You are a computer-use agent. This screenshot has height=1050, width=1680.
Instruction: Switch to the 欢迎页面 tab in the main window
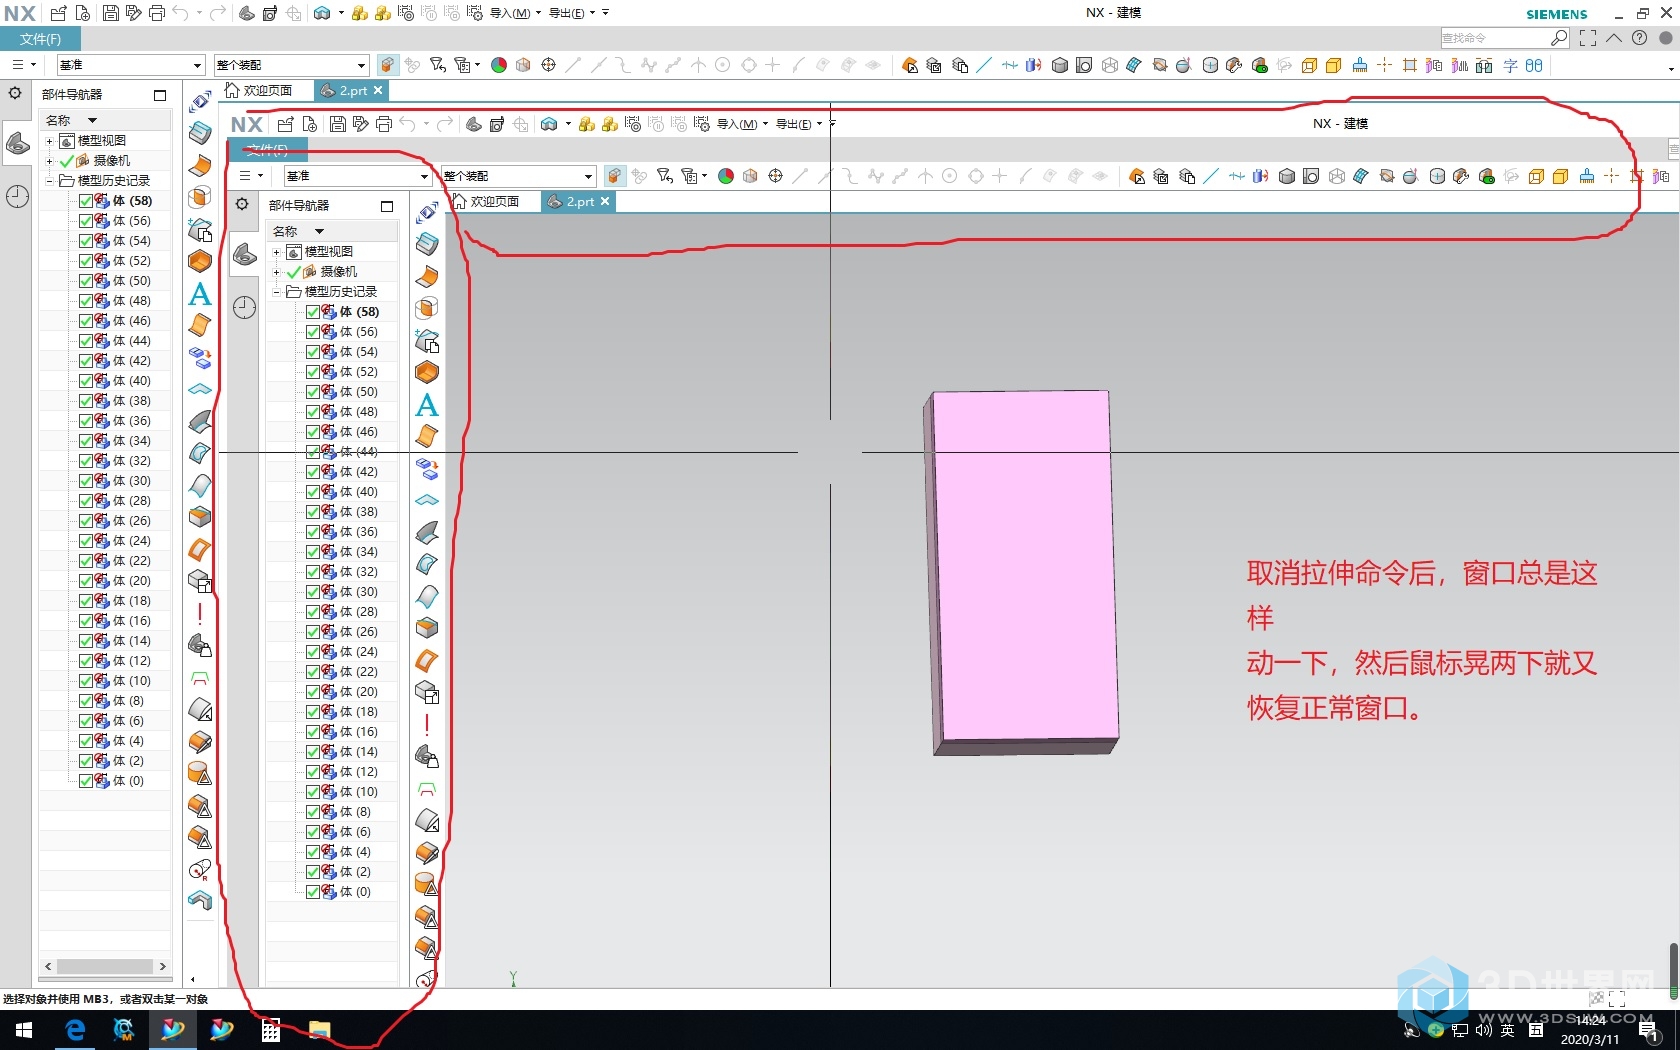click(x=259, y=90)
